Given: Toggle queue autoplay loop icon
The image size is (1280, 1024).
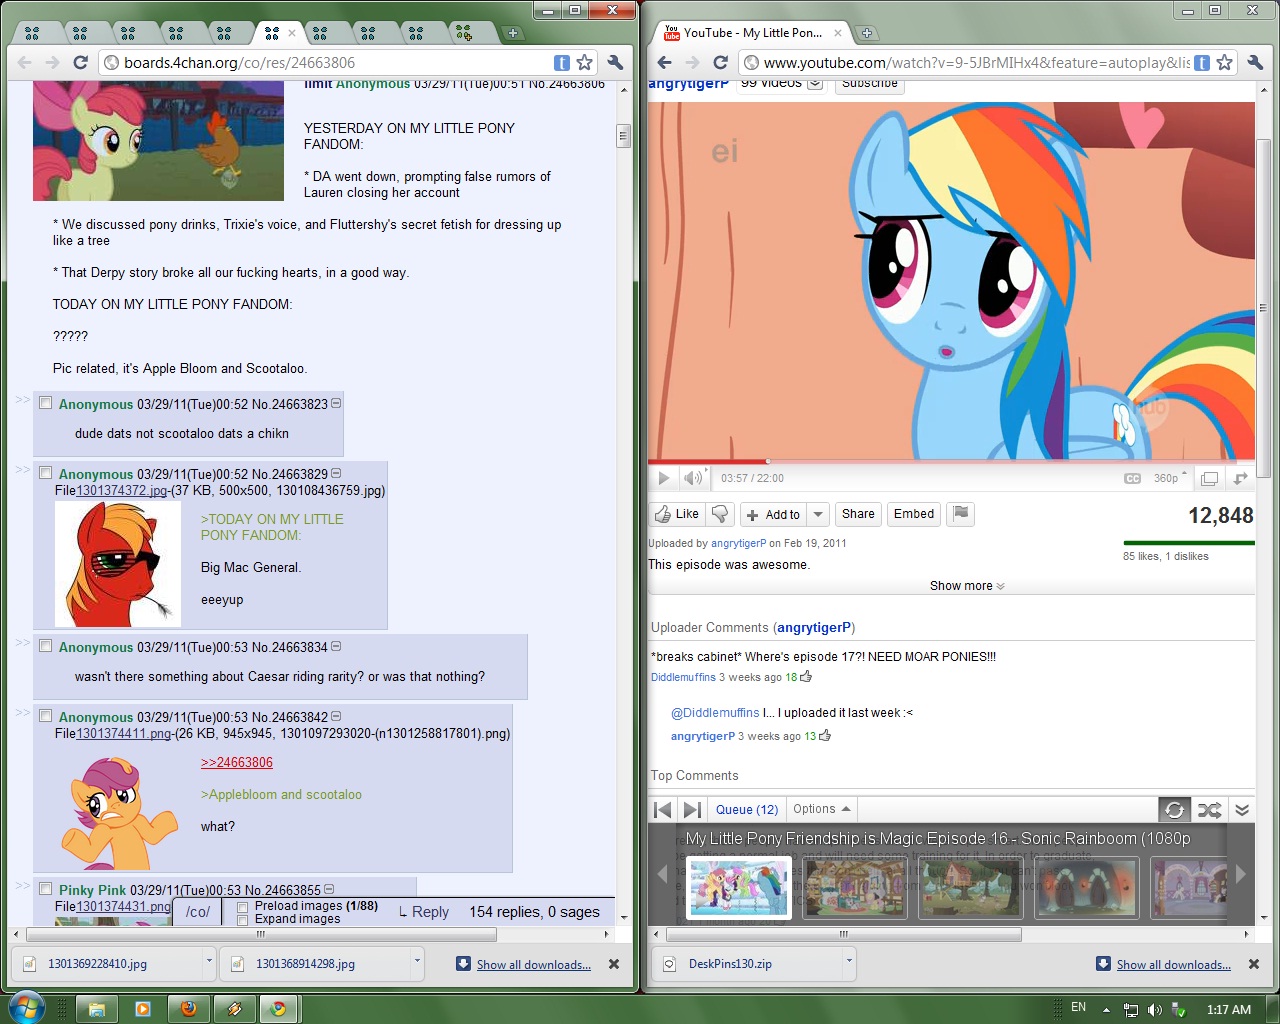Looking at the screenshot, I should coord(1175,810).
